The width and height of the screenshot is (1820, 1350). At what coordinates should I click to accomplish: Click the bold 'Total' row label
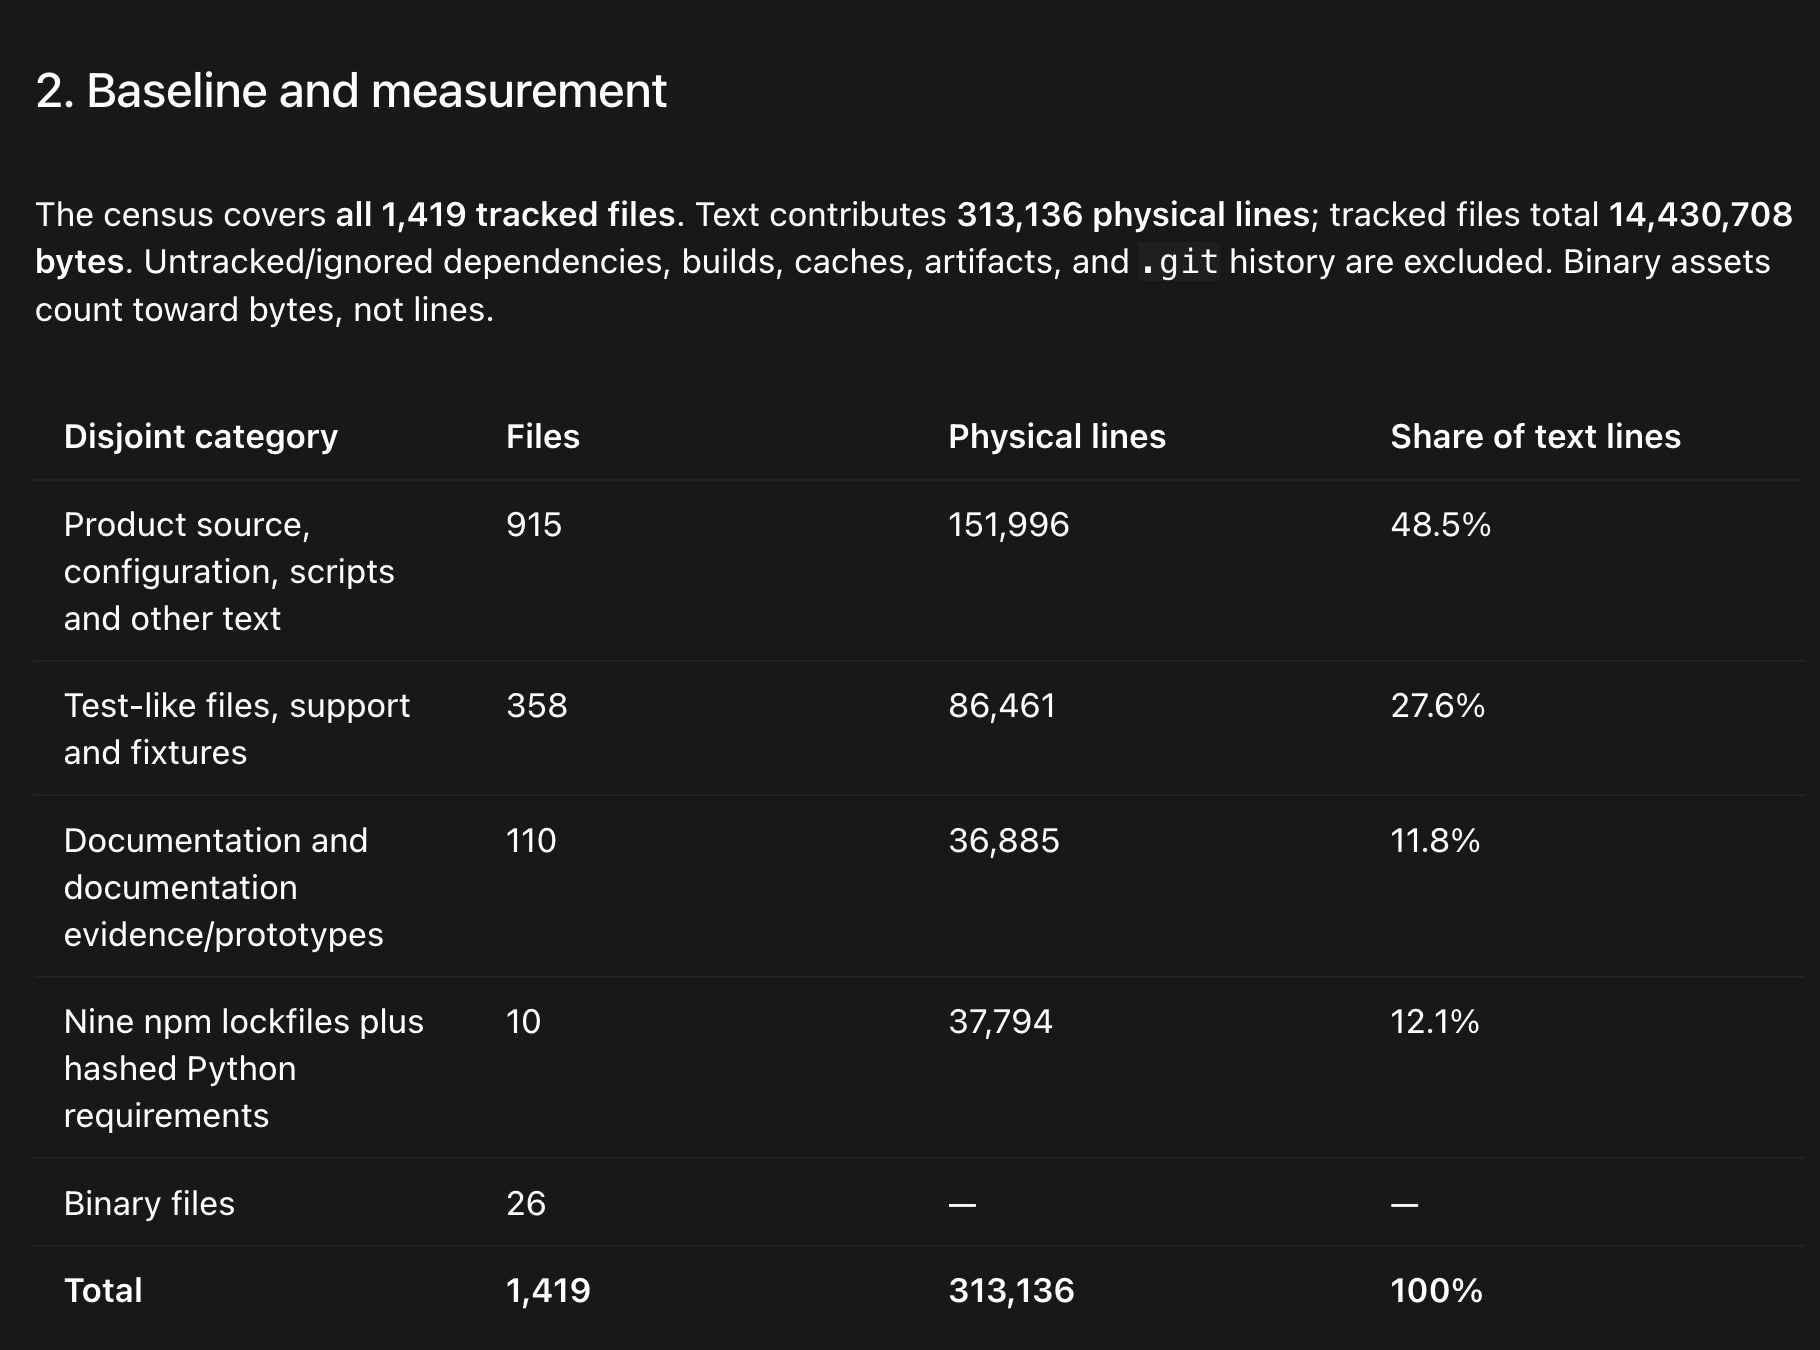tap(103, 1291)
